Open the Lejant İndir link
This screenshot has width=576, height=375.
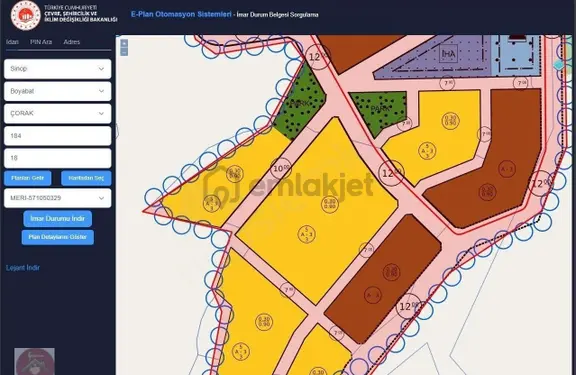[23, 268]
